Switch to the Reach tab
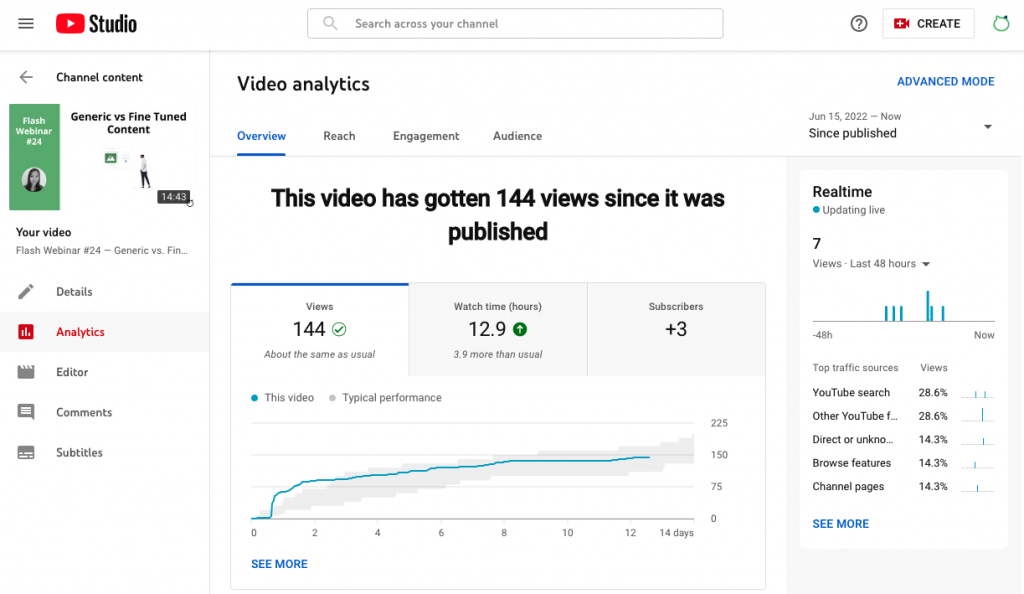The width and height of the screenshot is (1024, 594). (x=339, y=135)
